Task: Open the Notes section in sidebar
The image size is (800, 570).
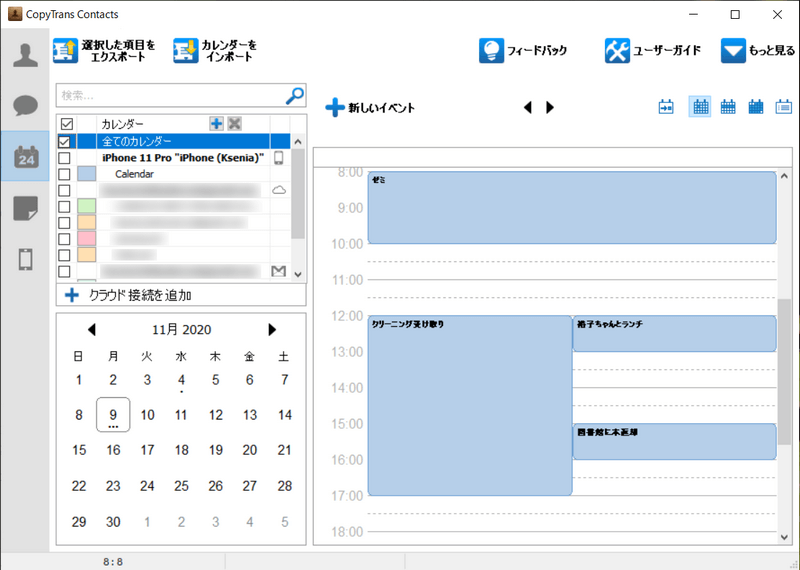Action: point(25,208)
